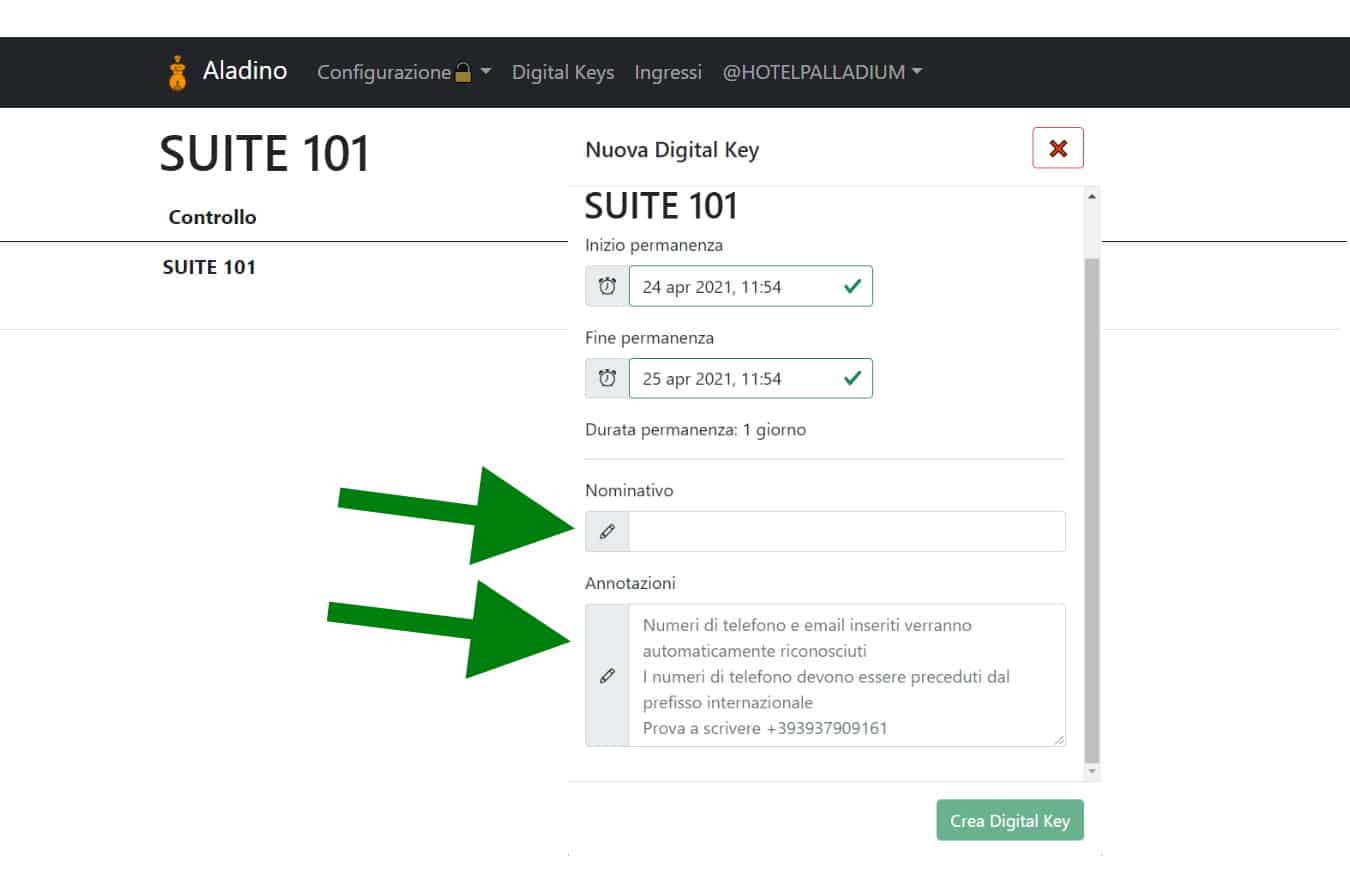1350x869 pixels.
Task: Click the Aladino genie lamp logo icon
Action: point(177,73)
